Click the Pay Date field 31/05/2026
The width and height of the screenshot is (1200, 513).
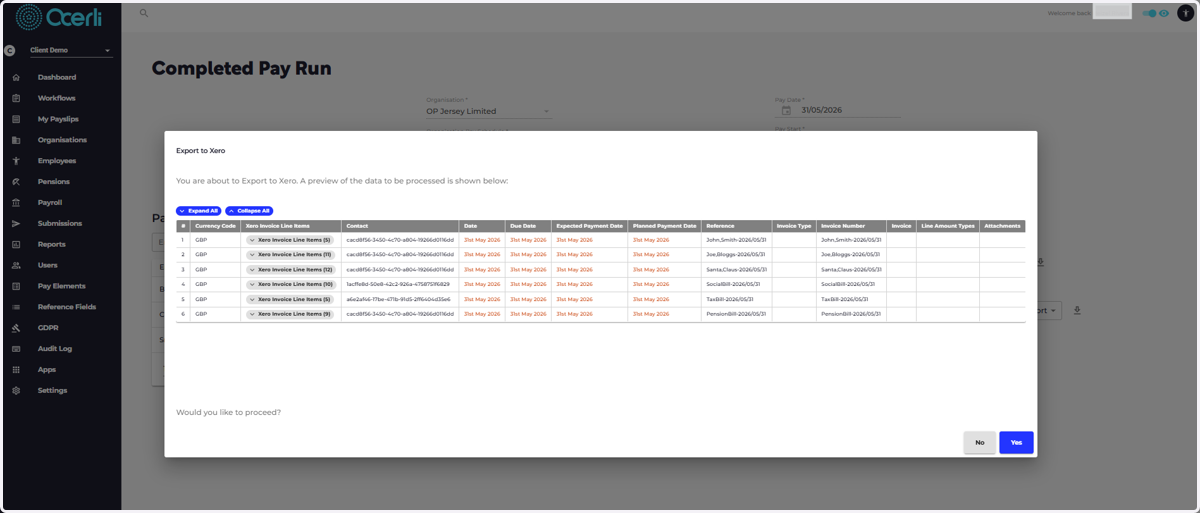pos(837,111)
